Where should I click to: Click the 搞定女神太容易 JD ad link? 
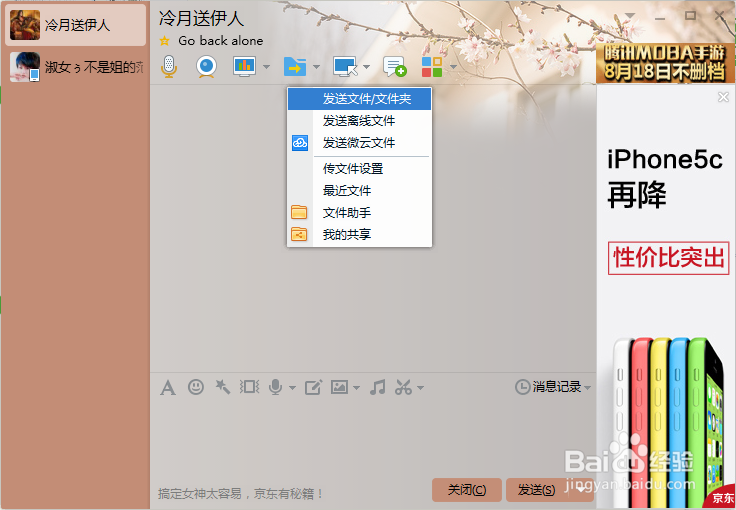coord(241,494)
